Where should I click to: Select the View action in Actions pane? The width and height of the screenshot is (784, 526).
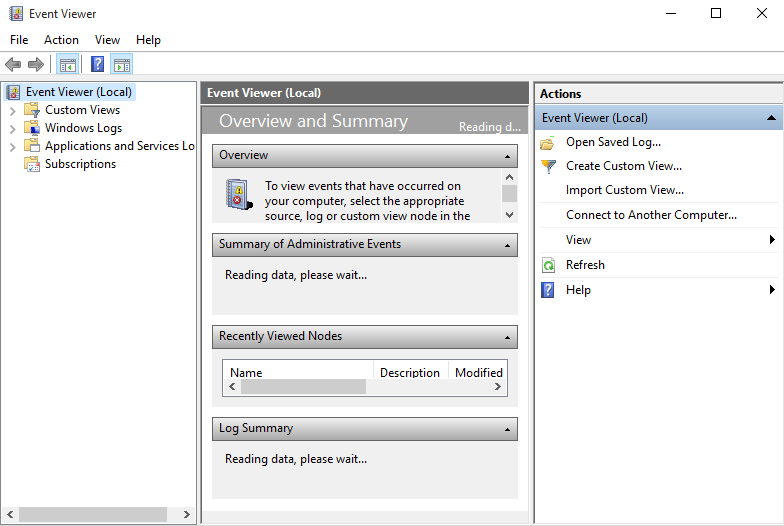[x=578, y=240]
